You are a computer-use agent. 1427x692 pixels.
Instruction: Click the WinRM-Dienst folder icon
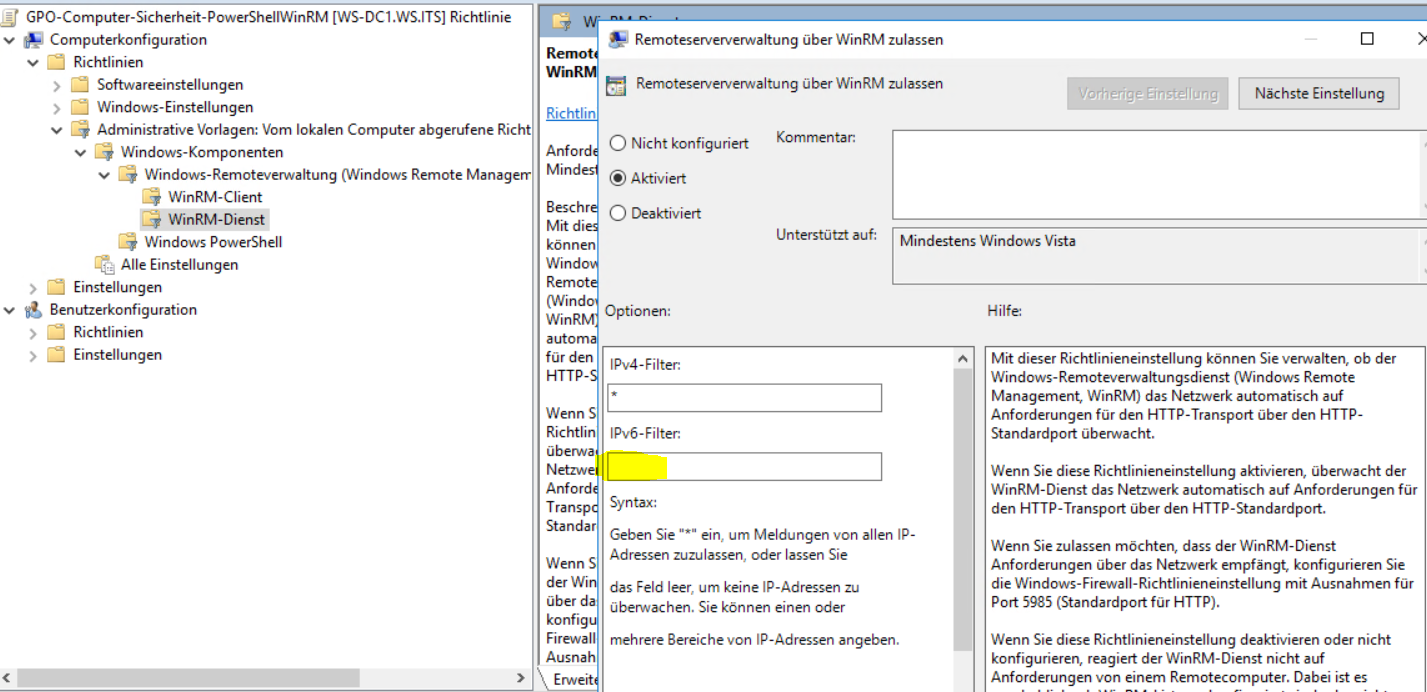pyautogui.click(x=152, y=219)
